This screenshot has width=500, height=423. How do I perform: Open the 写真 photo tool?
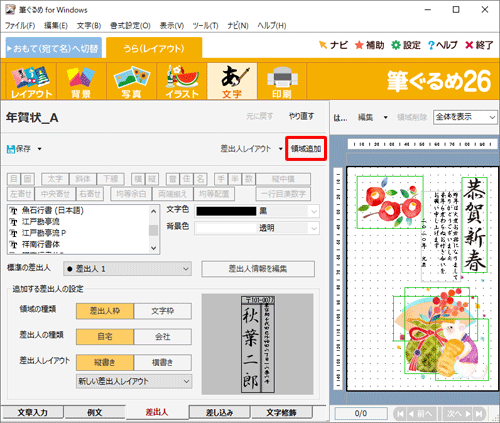tap(131, 81)
